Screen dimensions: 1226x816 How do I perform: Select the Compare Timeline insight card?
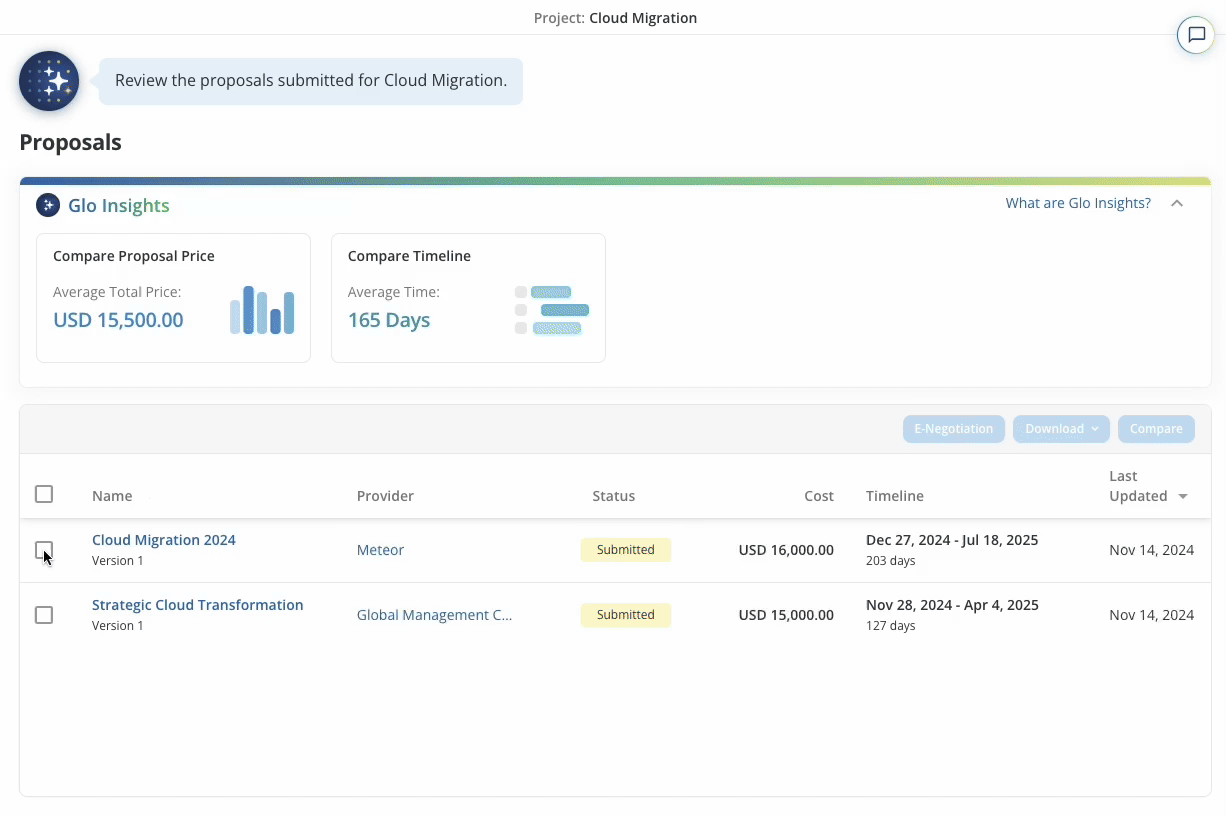(x=468, y=297)
